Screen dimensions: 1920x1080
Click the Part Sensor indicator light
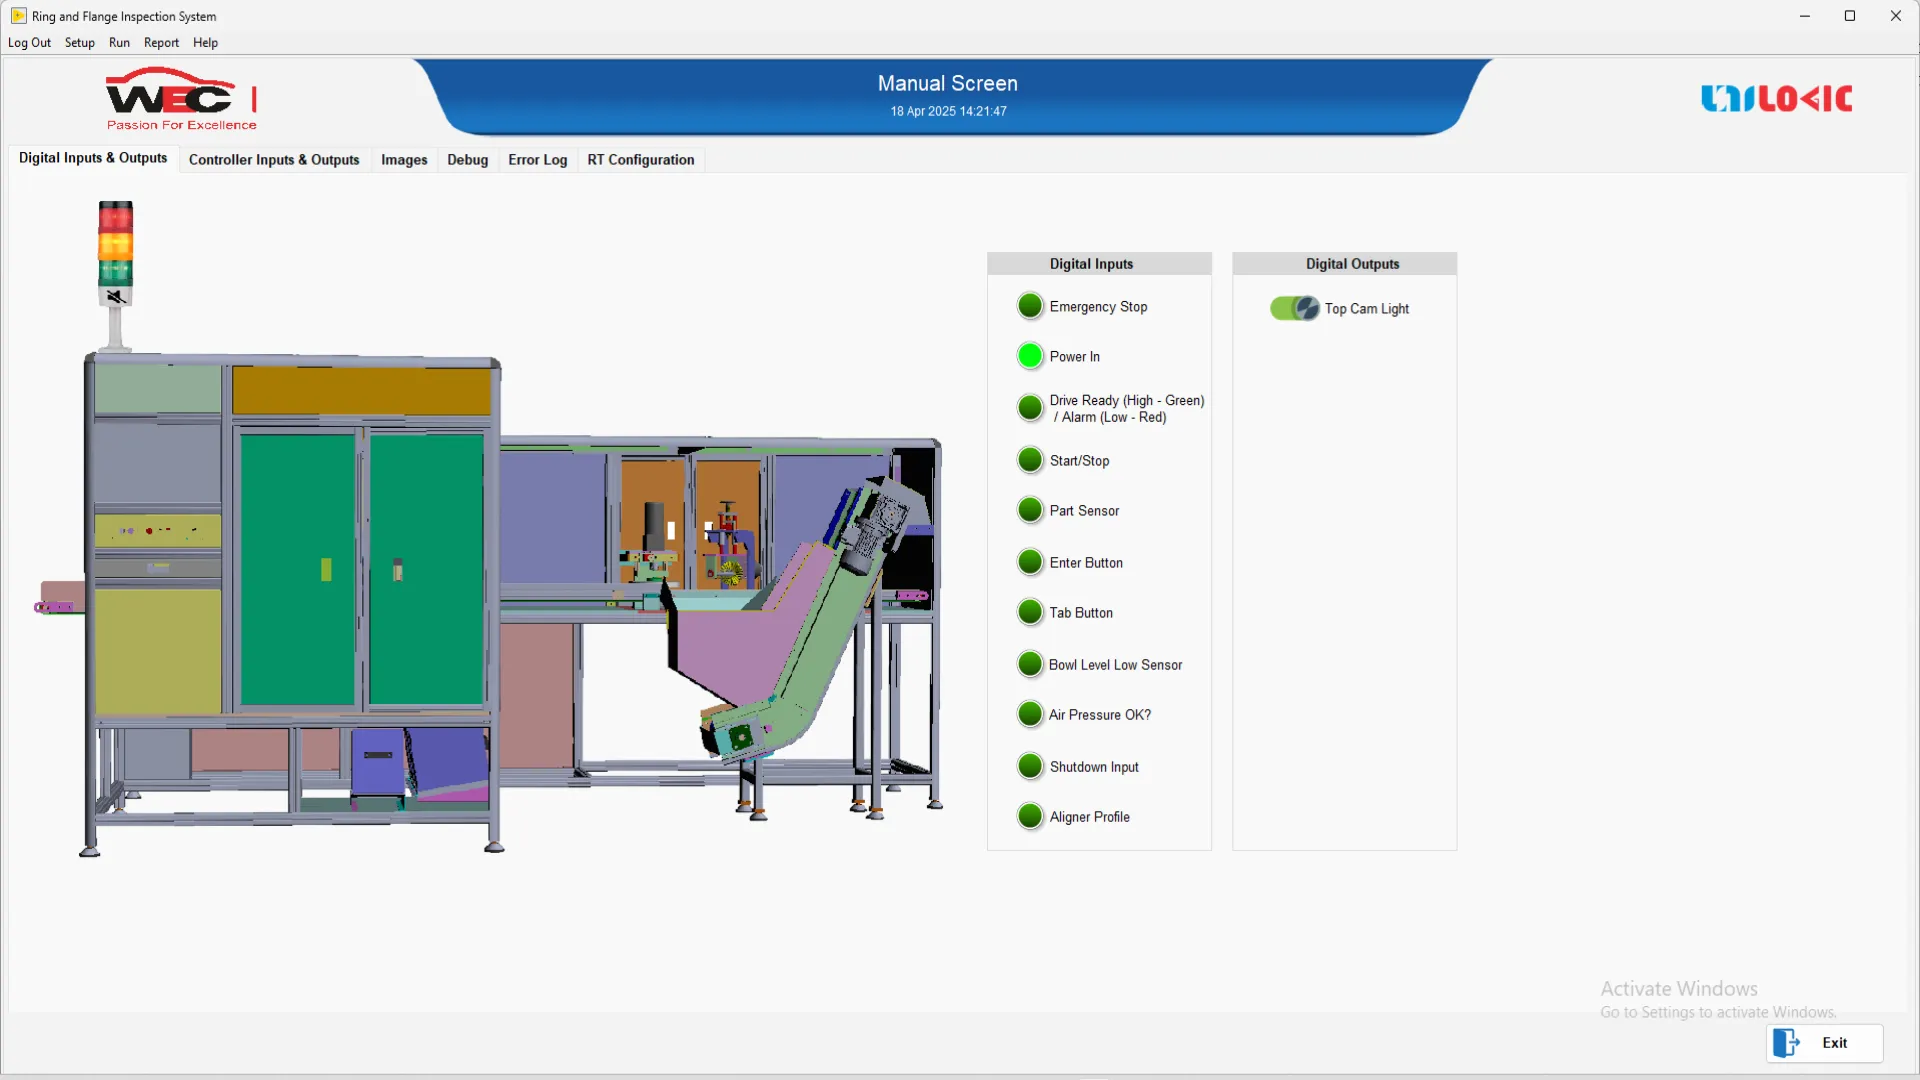tap(1030, 510)
